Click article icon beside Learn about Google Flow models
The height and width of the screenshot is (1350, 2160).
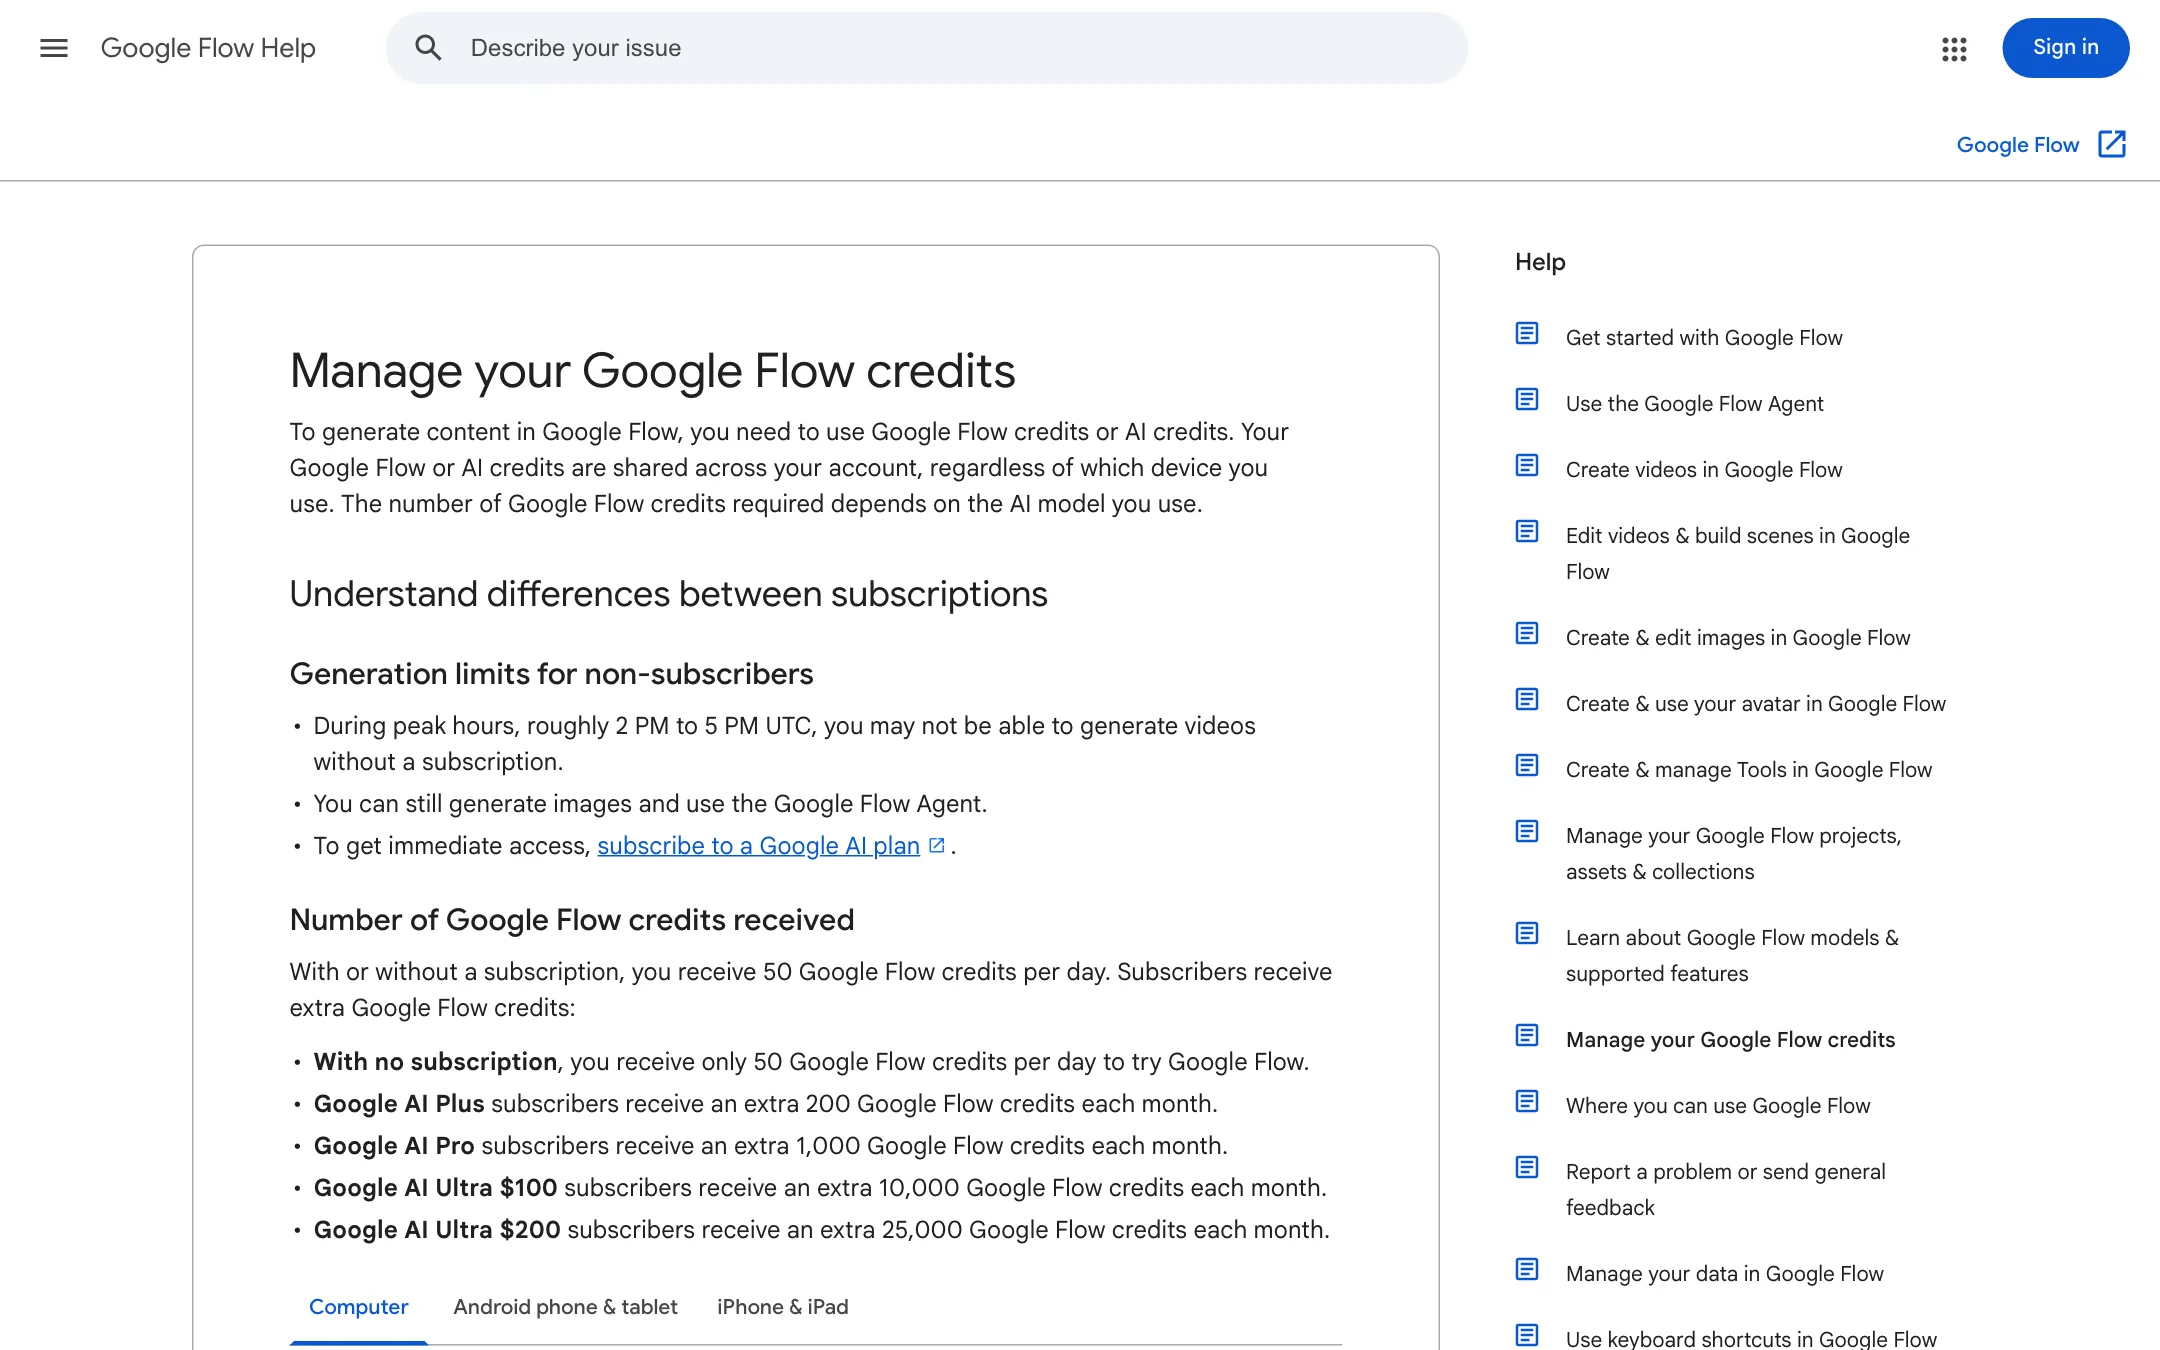tap(1527, 933)
